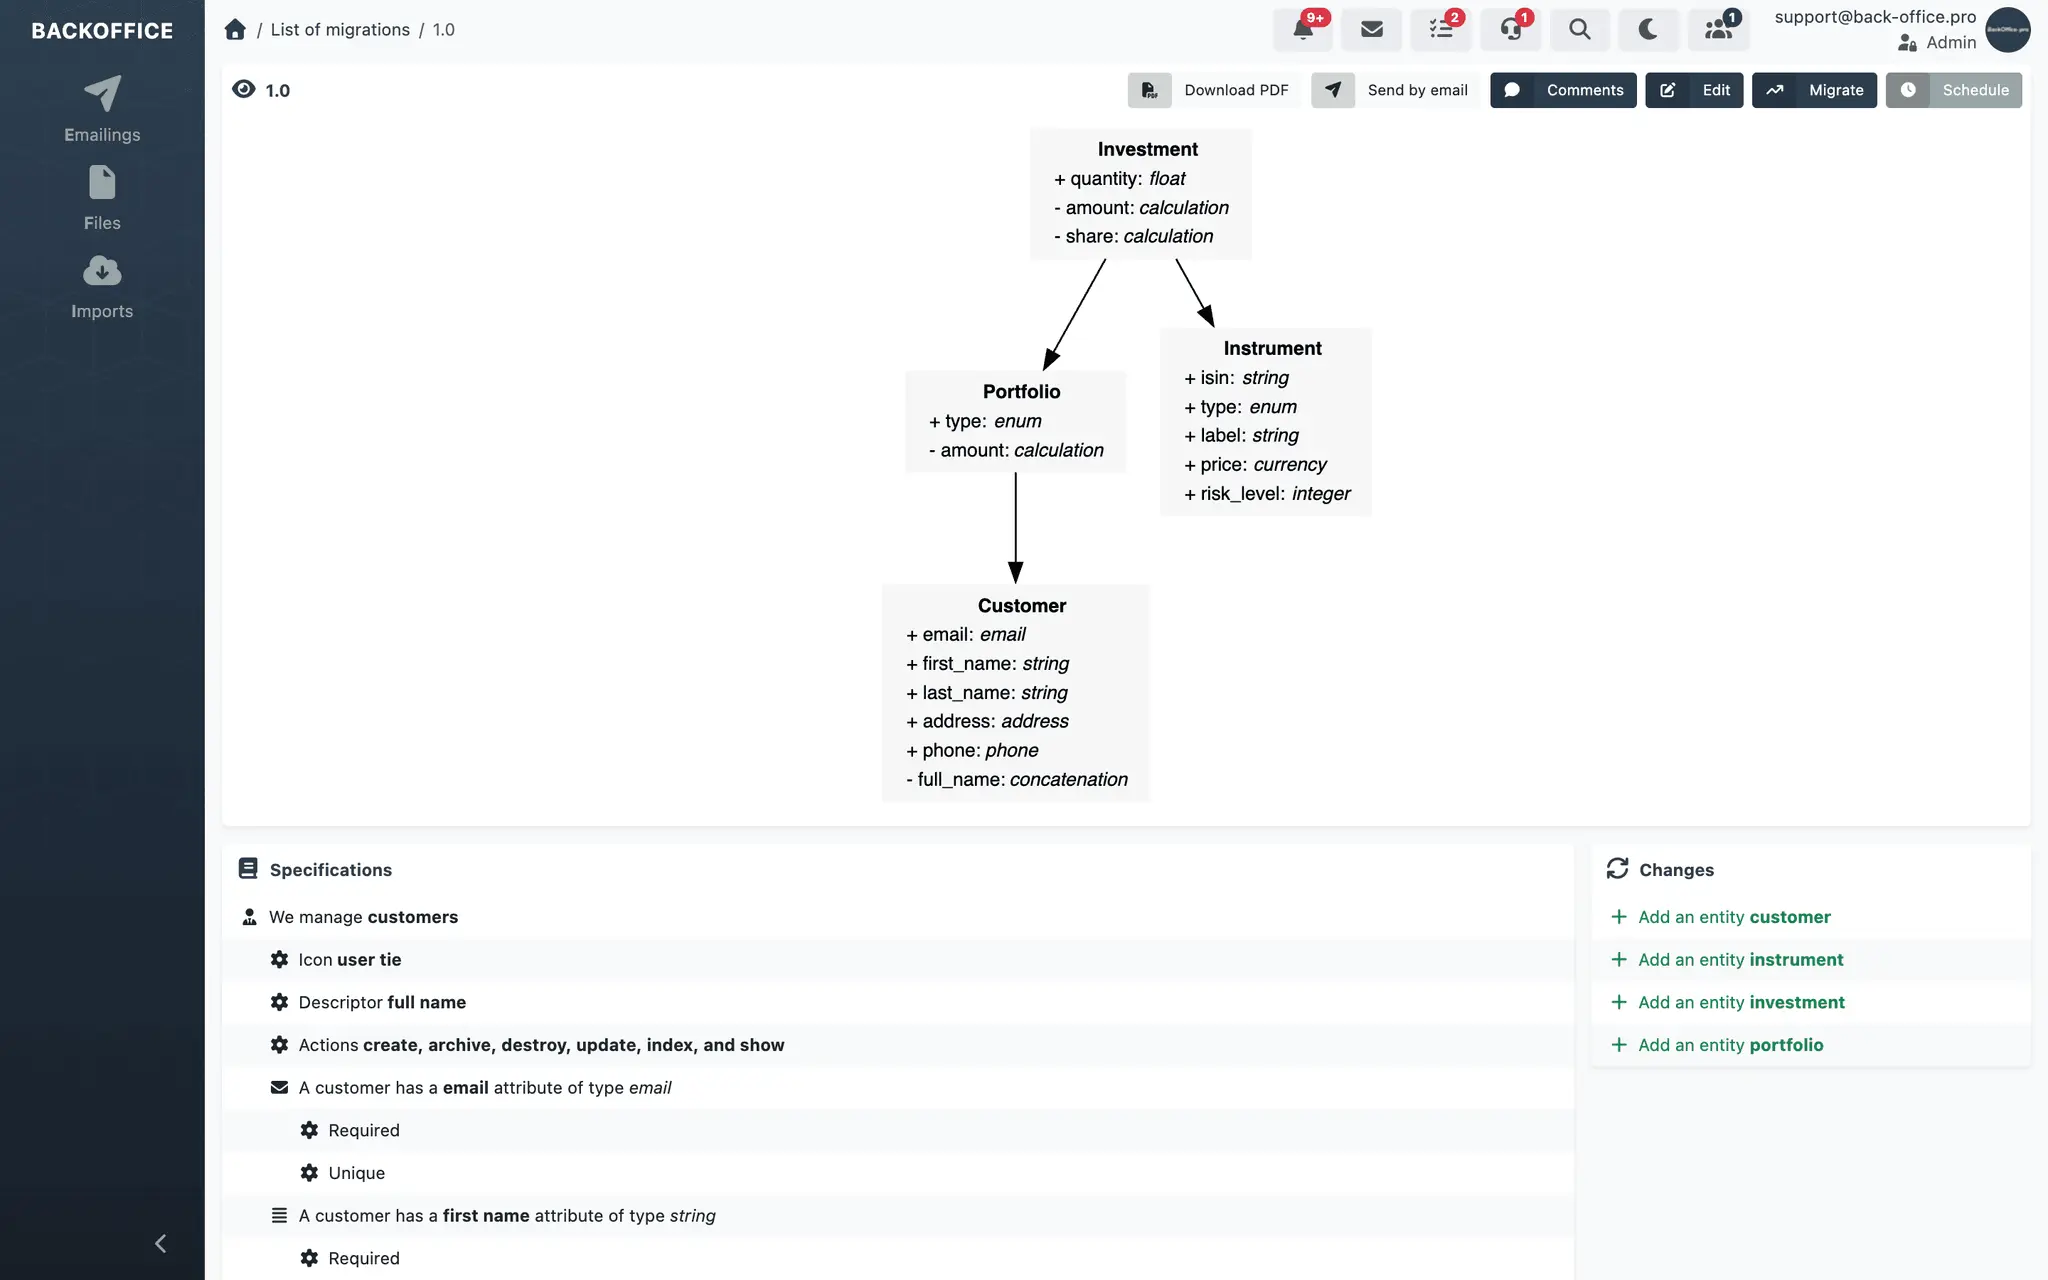Click the Edit button
This screenshot has height=1280, width=2048.
pos(1694,90)
